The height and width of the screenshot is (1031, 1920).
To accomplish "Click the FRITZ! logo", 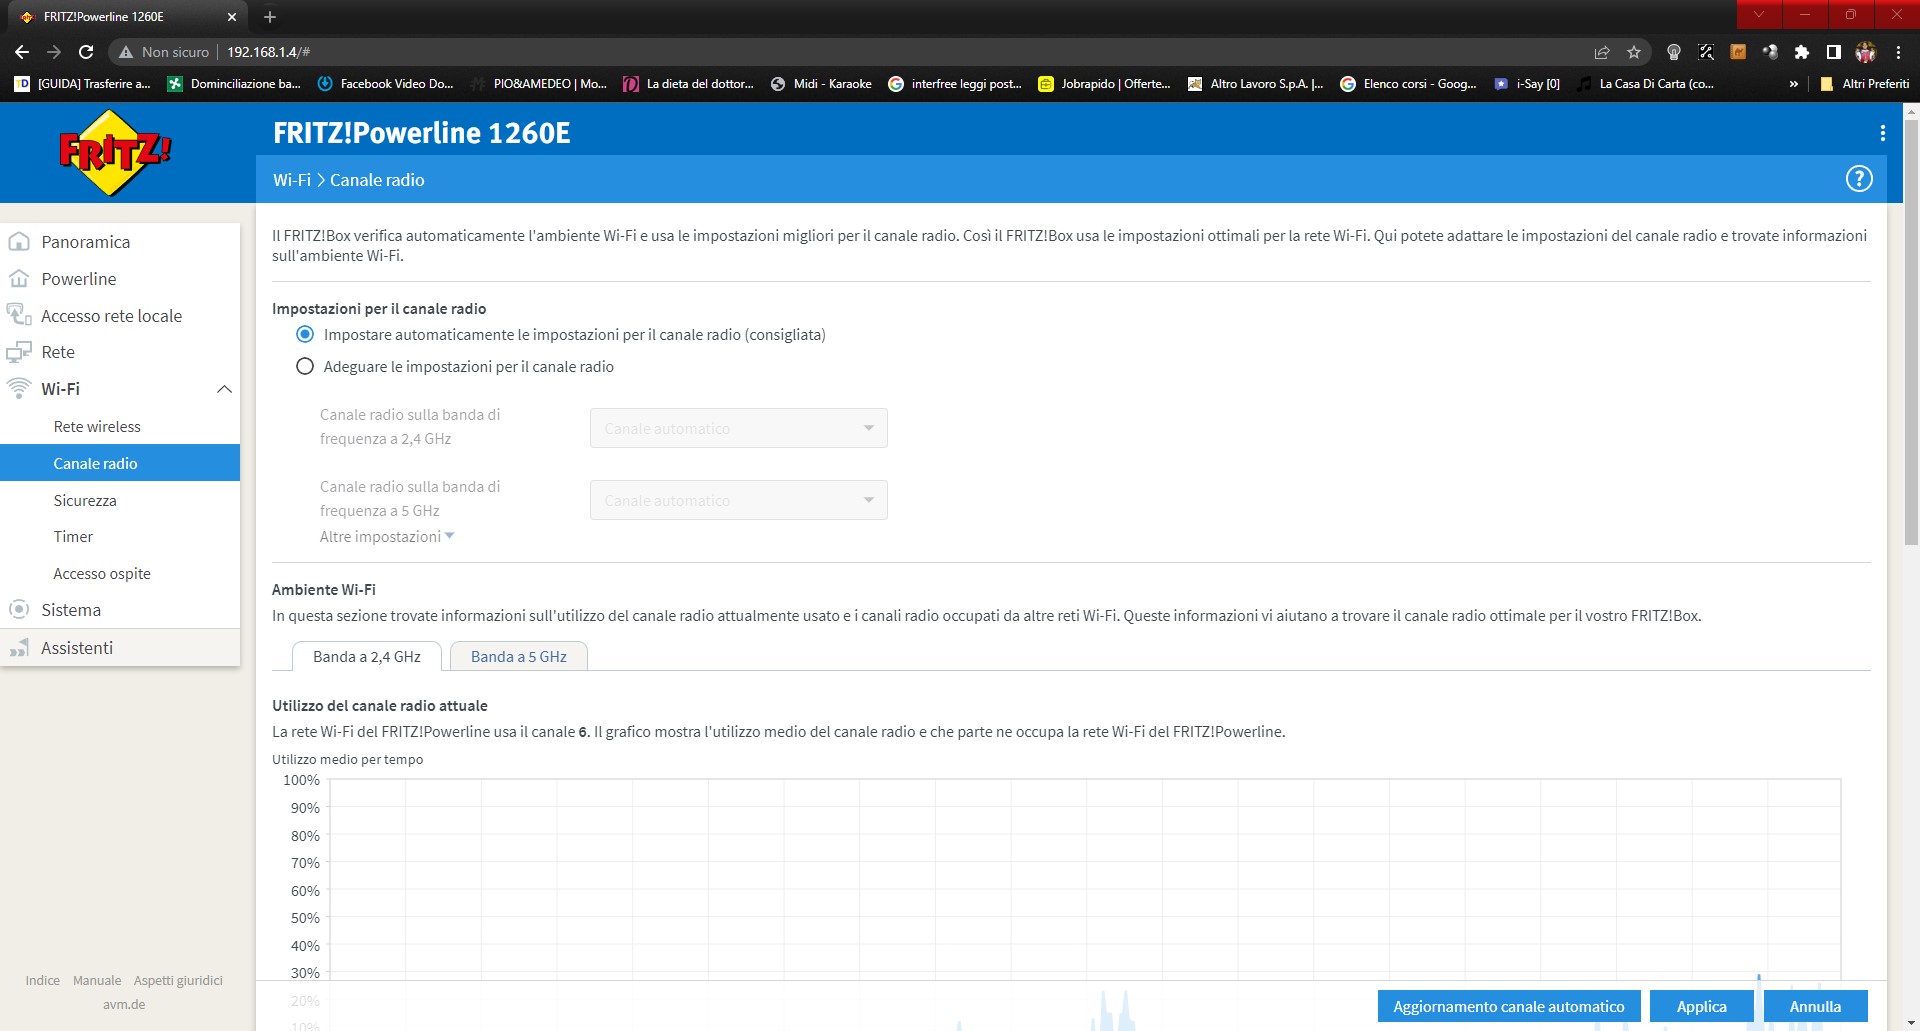I will [115, 152].
